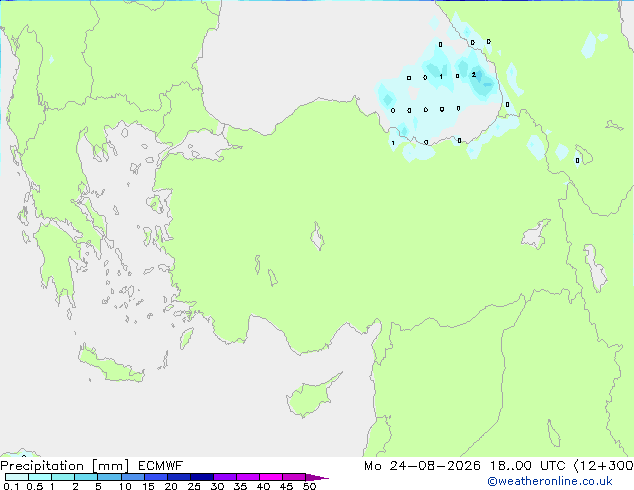Click the 0.5–1 mm legend color swatch

[x=40, y=477]
